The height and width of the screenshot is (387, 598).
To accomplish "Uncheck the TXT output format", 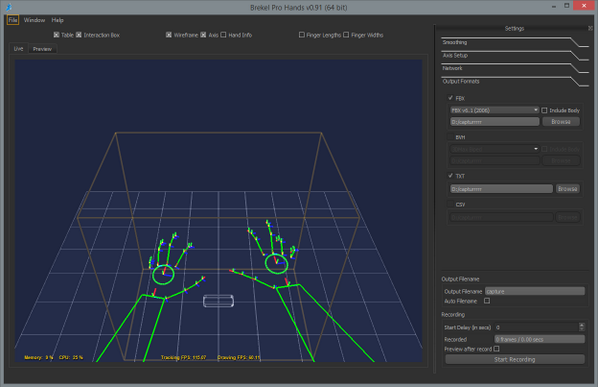I will [450, 175].
